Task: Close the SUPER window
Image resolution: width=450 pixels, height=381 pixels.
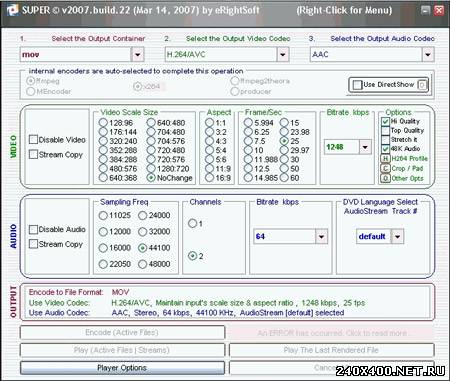Action: pyautogui.click(x=439, y=10)
